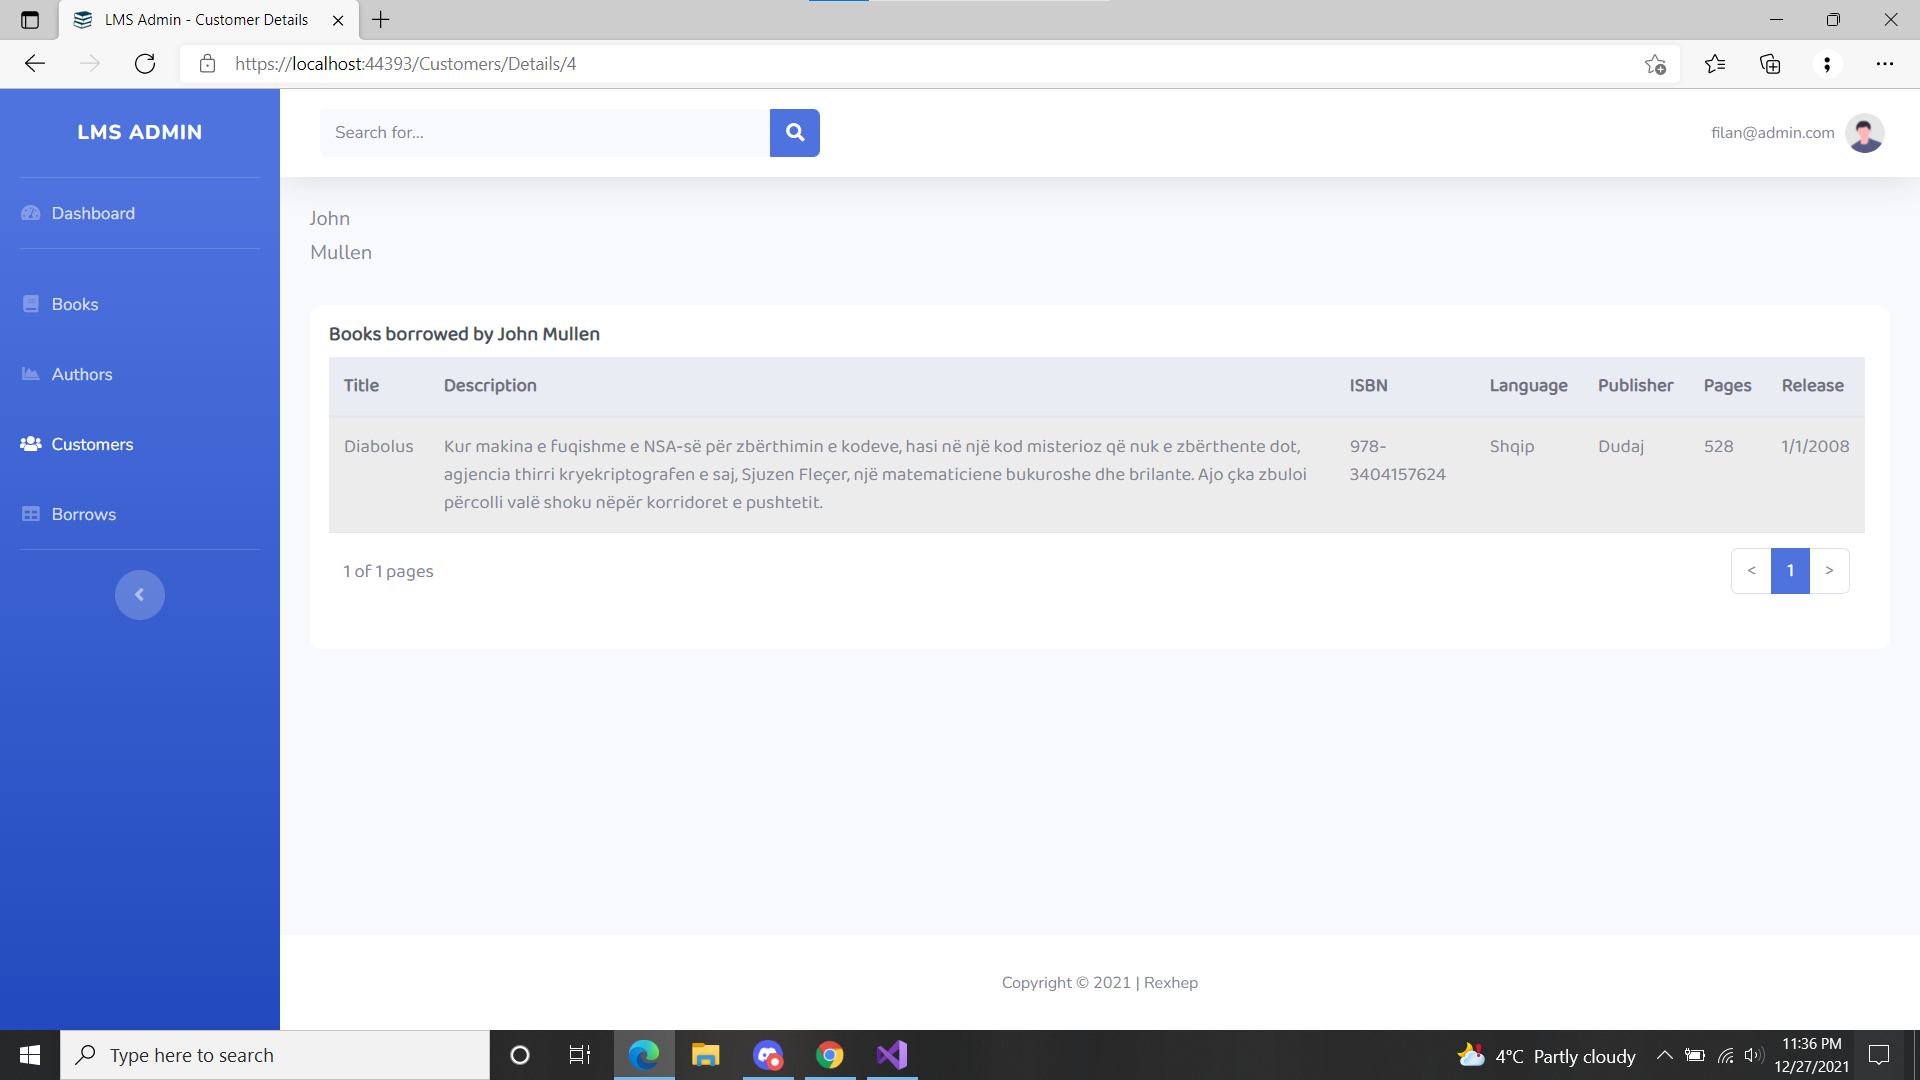
Task: Open filan@admin.com user dropdown
Action: click(x=1772, y=133)
